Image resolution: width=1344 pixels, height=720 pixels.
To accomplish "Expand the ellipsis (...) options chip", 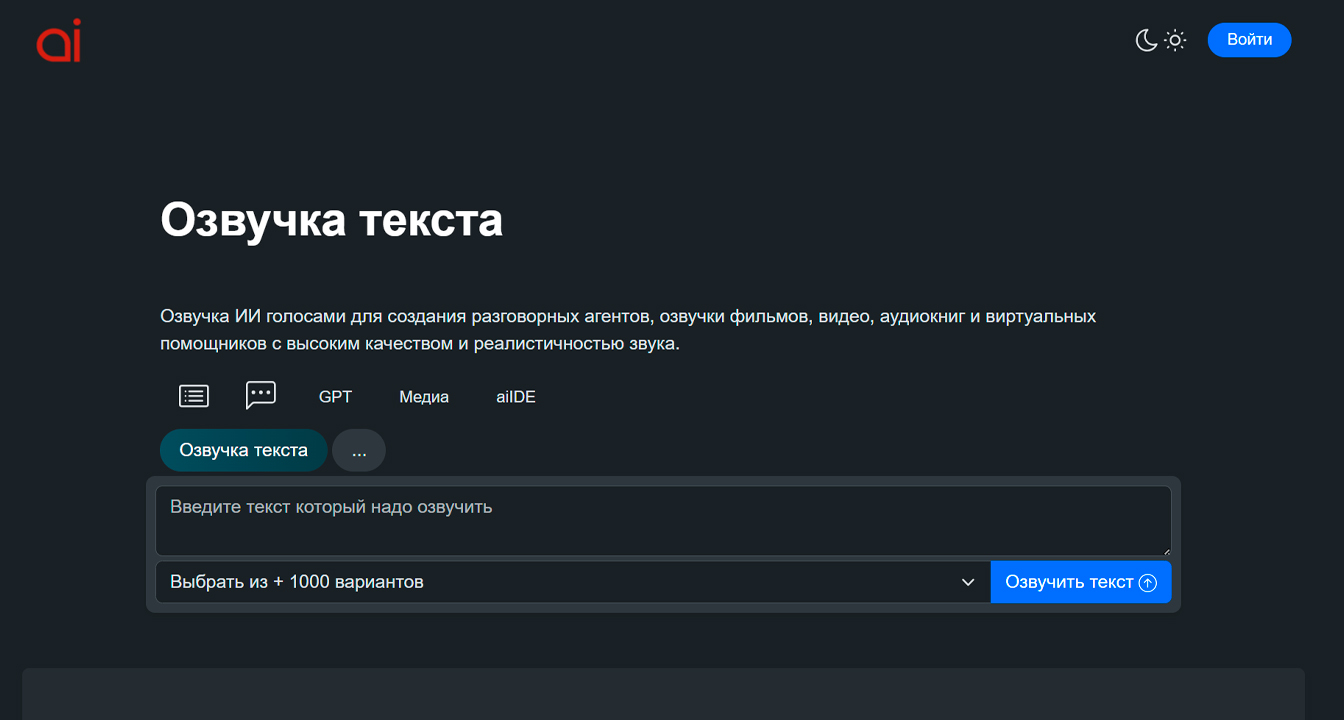I will [x=359, y=450].
